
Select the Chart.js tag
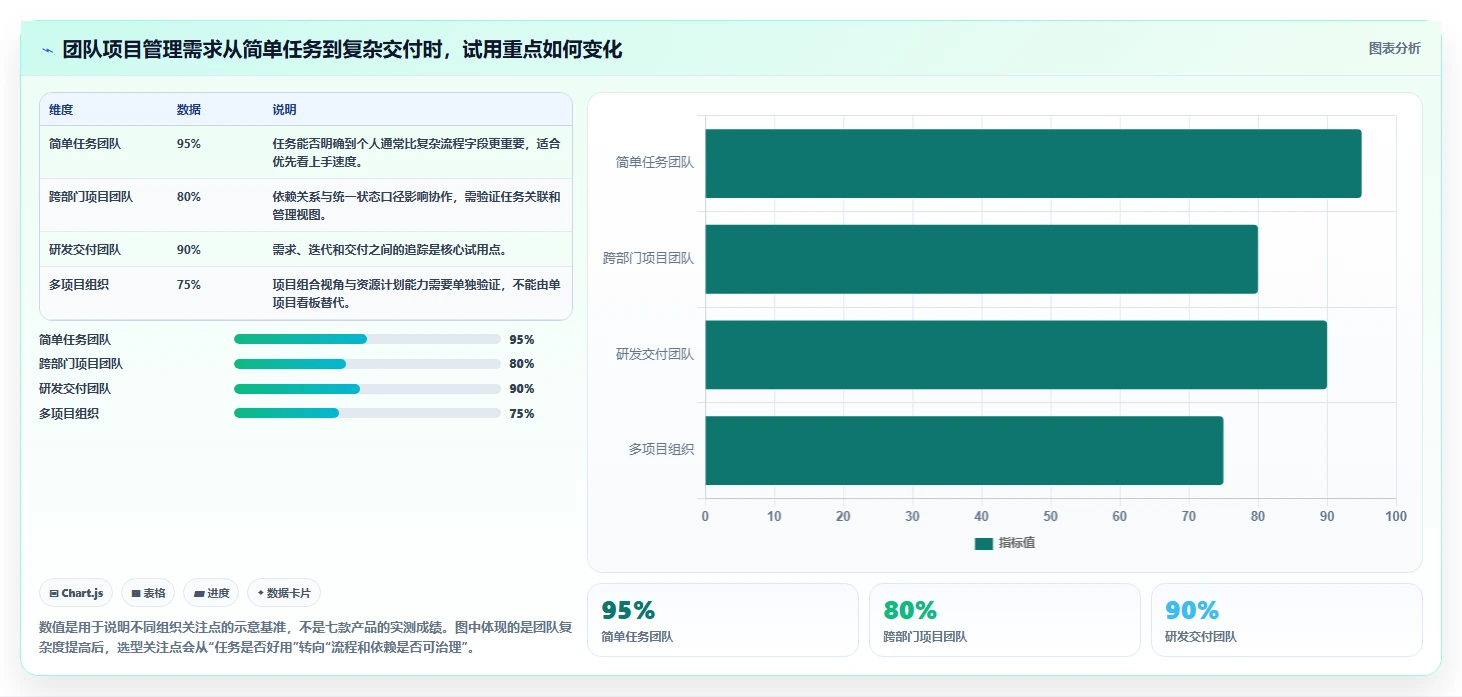[x=76, y=593]
